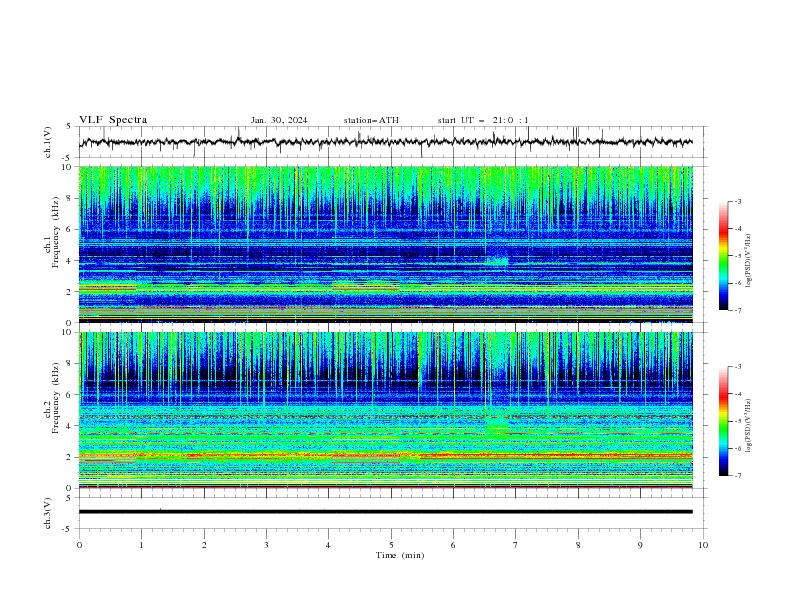Viewport: 792px width, 612px height.
Task: Click the 'VLF Spectra' title text
Action: [x=113, y=120]
